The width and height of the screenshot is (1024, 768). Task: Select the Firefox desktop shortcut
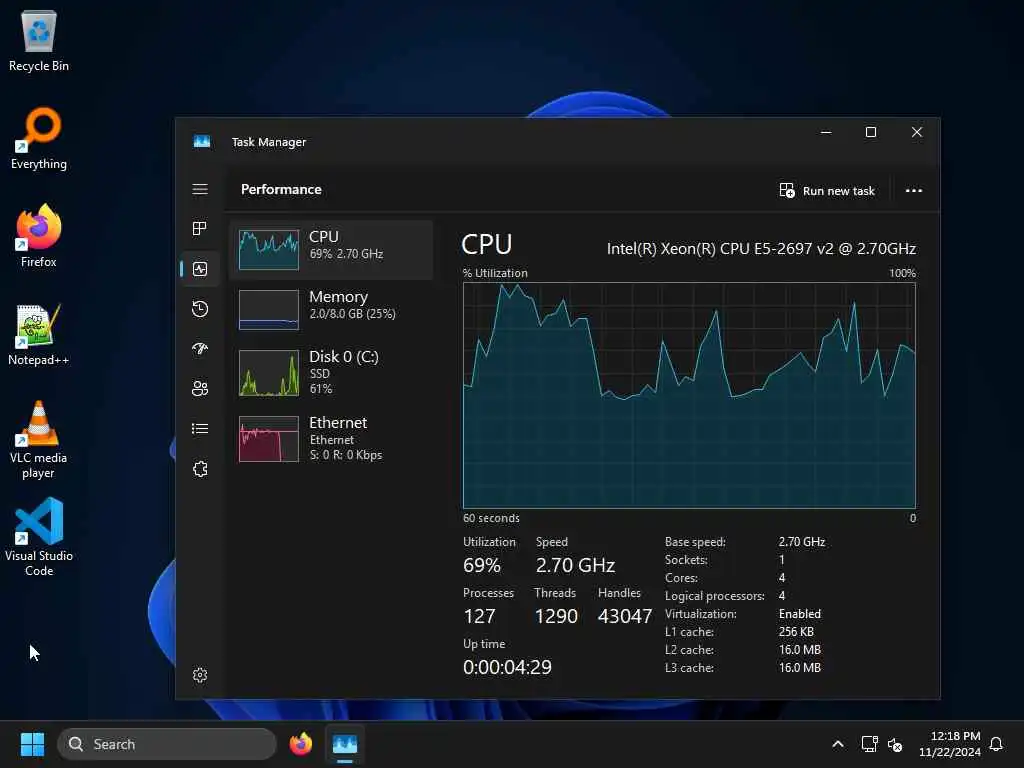tap(39, 236)
